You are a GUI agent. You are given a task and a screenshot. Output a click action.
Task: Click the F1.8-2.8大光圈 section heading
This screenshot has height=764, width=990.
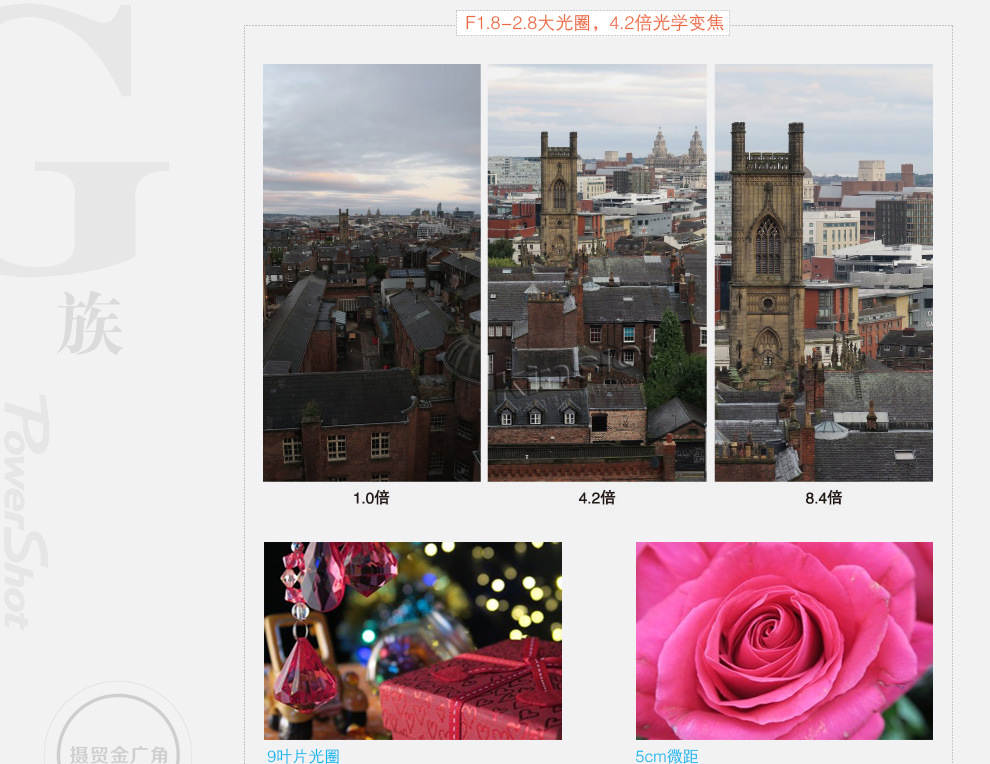click(x=593, y=23)
